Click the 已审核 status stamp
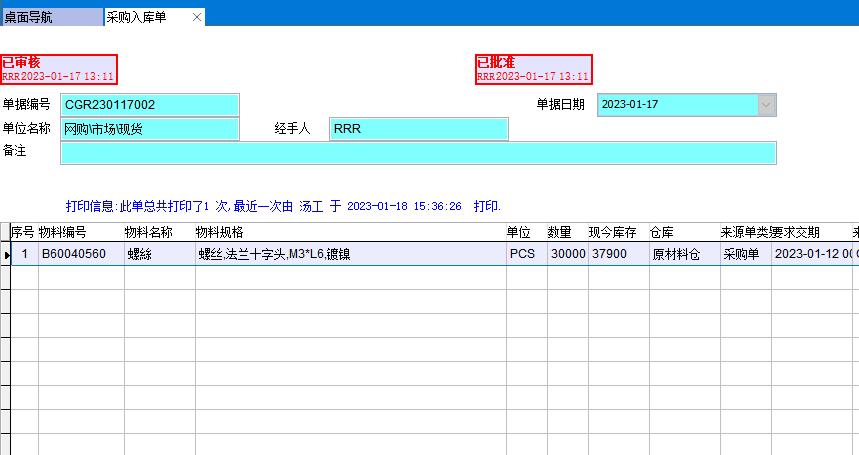This screenshot has height=455, width=859. [x=59, y=69]
